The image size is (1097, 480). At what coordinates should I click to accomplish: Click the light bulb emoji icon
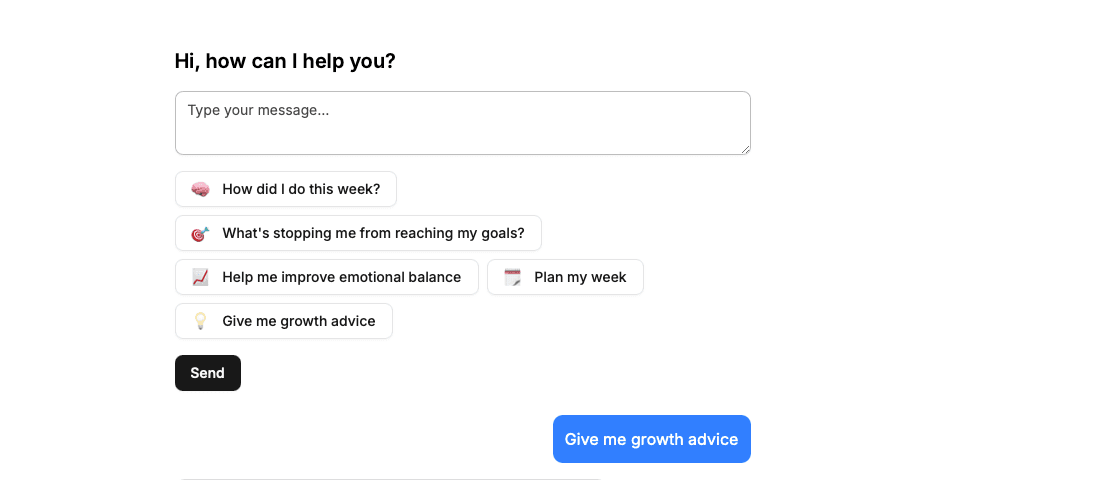[x=200, y=321]
